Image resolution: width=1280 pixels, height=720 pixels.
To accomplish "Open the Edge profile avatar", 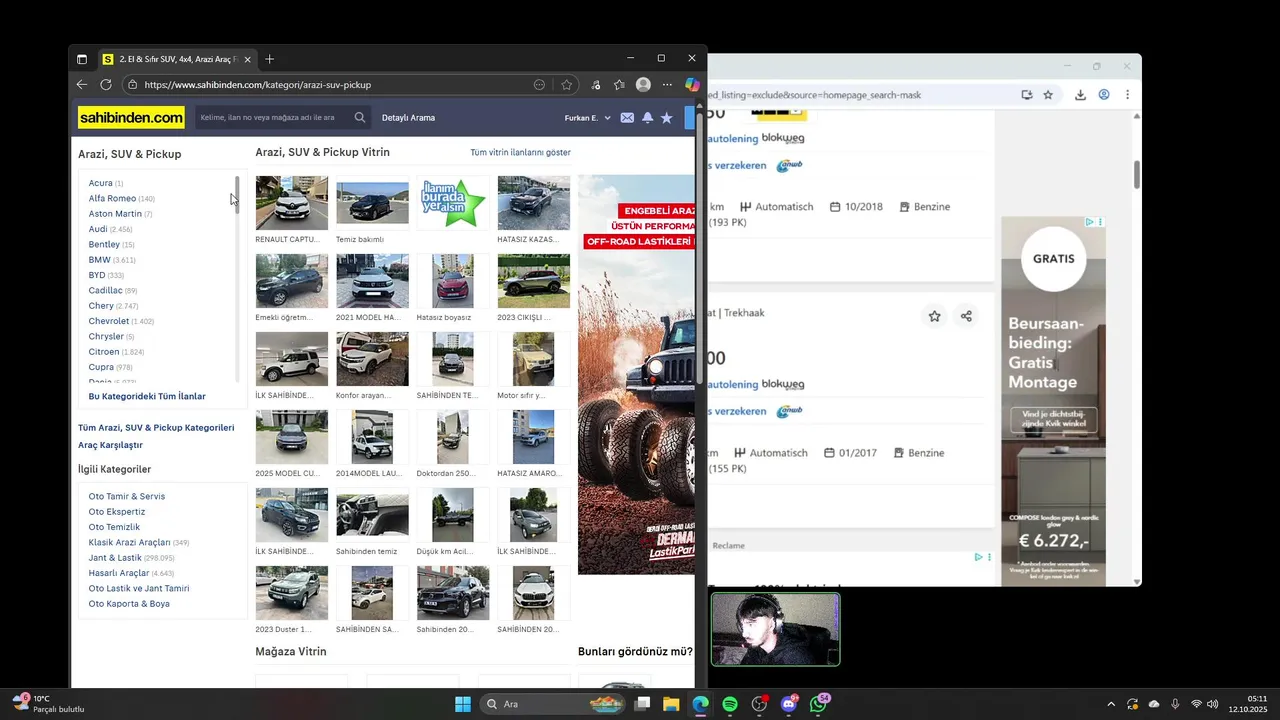I will point(643,85).
